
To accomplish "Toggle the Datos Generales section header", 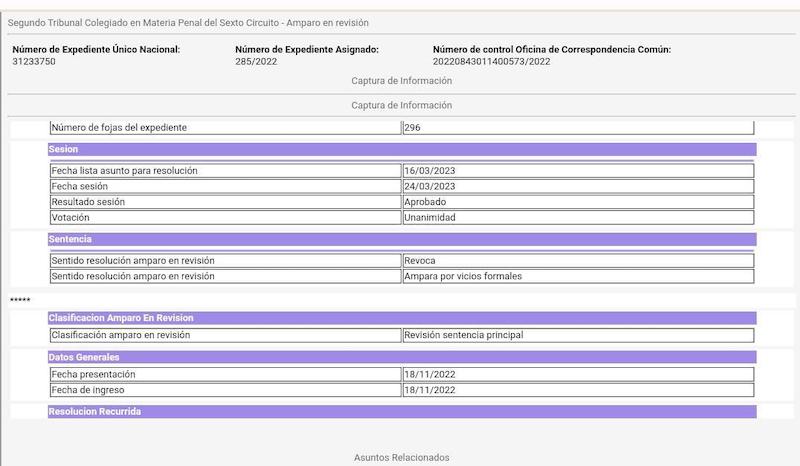I will (401, 357).
